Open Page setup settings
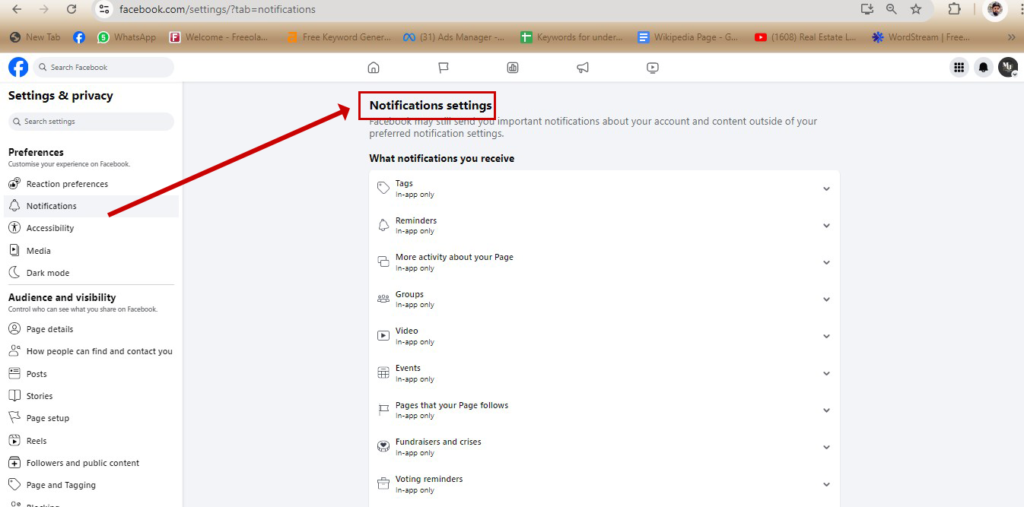Viewport: 1024px width, 507px height. pos(91,418)
